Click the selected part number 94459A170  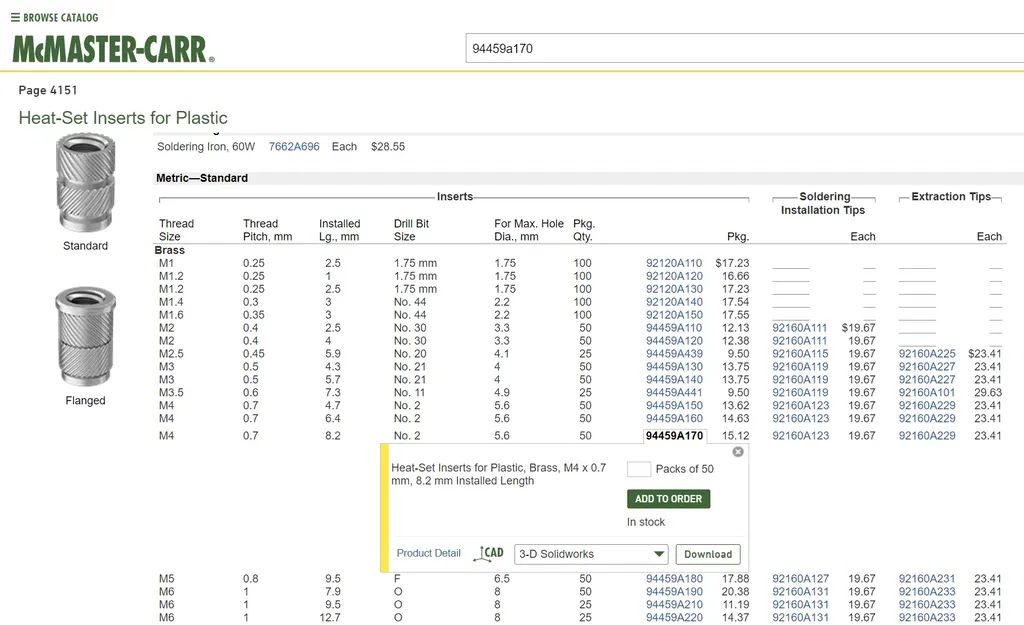[x=674, y=436]
